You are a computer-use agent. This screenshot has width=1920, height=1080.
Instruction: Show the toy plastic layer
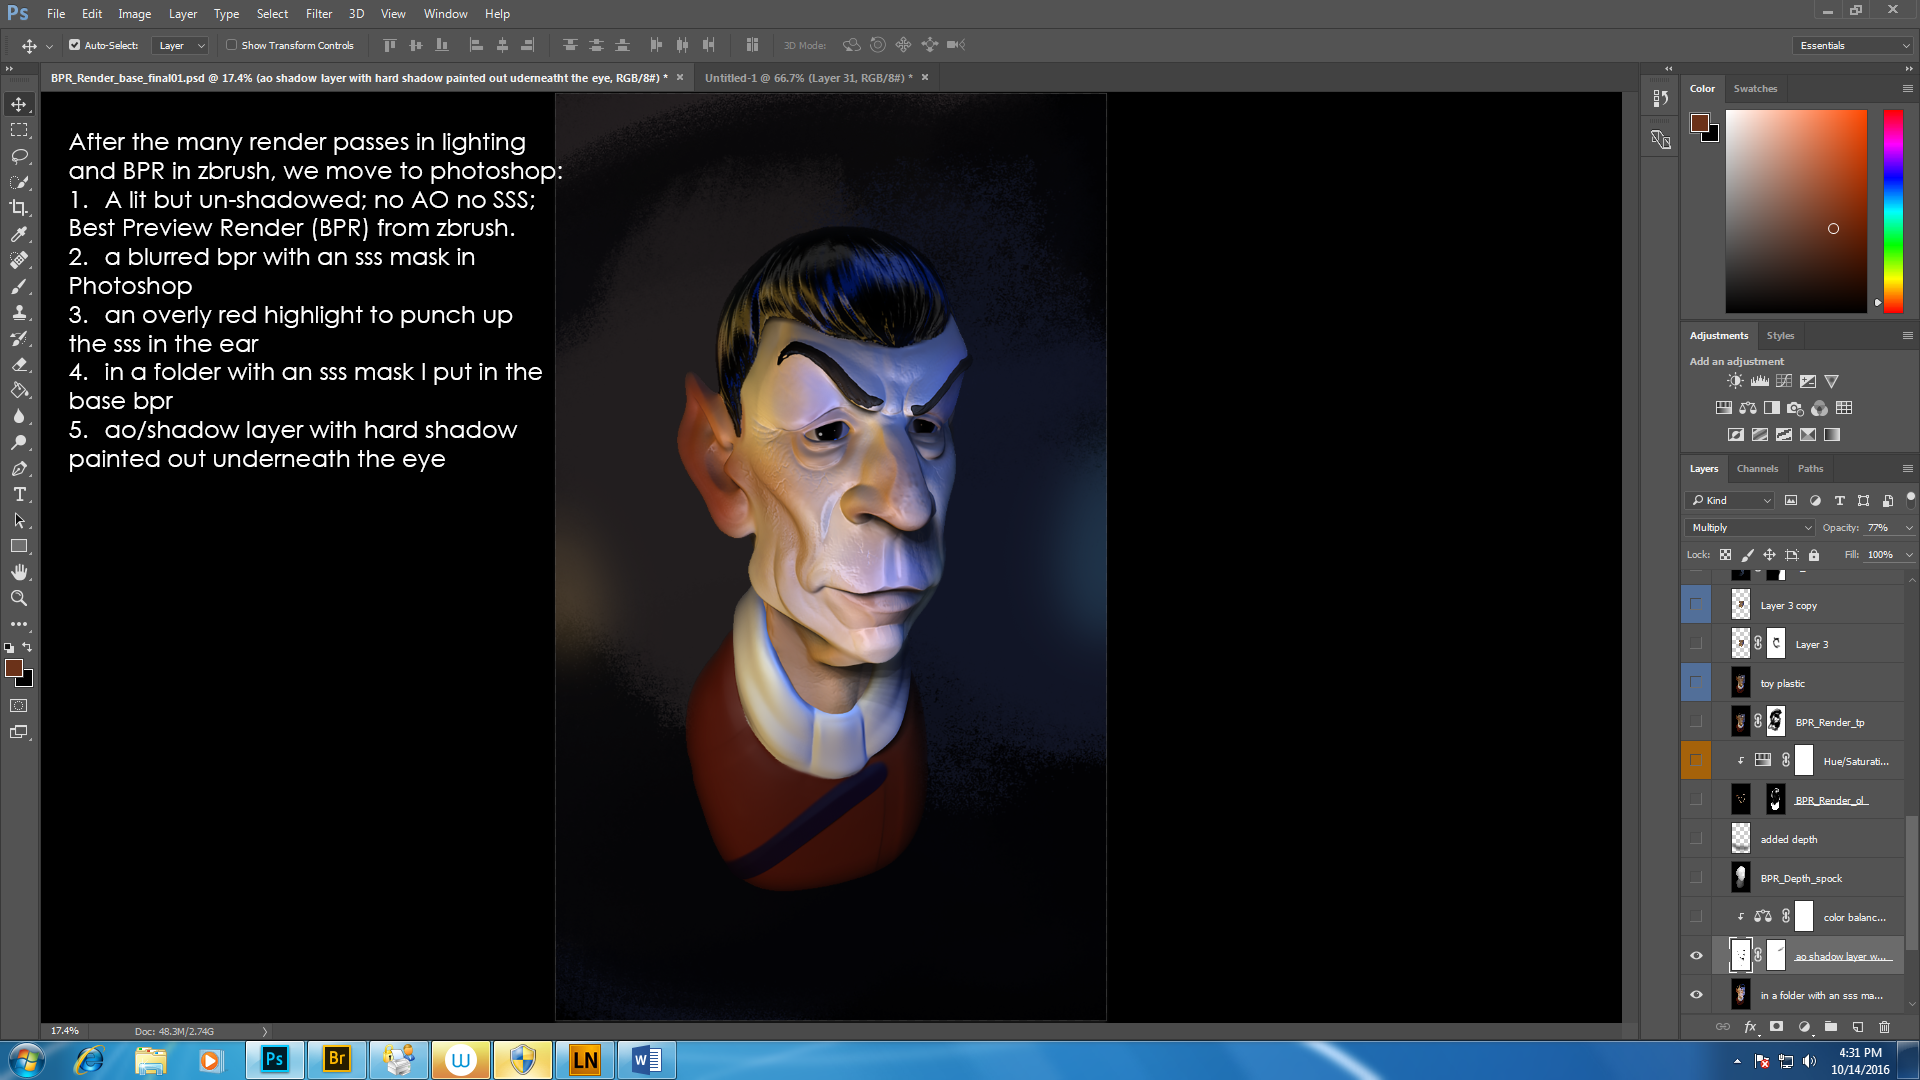pyautogui.click(x=1696, y=683)
